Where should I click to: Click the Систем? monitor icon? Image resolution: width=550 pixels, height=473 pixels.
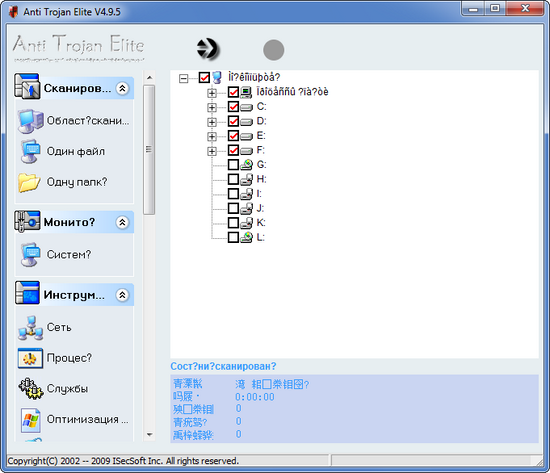tap(31, 254)
